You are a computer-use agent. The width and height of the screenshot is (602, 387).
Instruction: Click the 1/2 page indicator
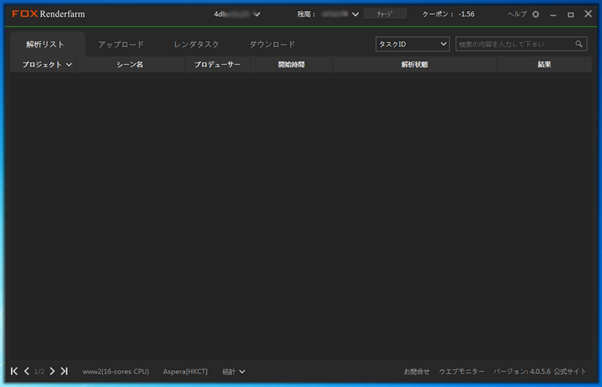(x=39, y=371)
